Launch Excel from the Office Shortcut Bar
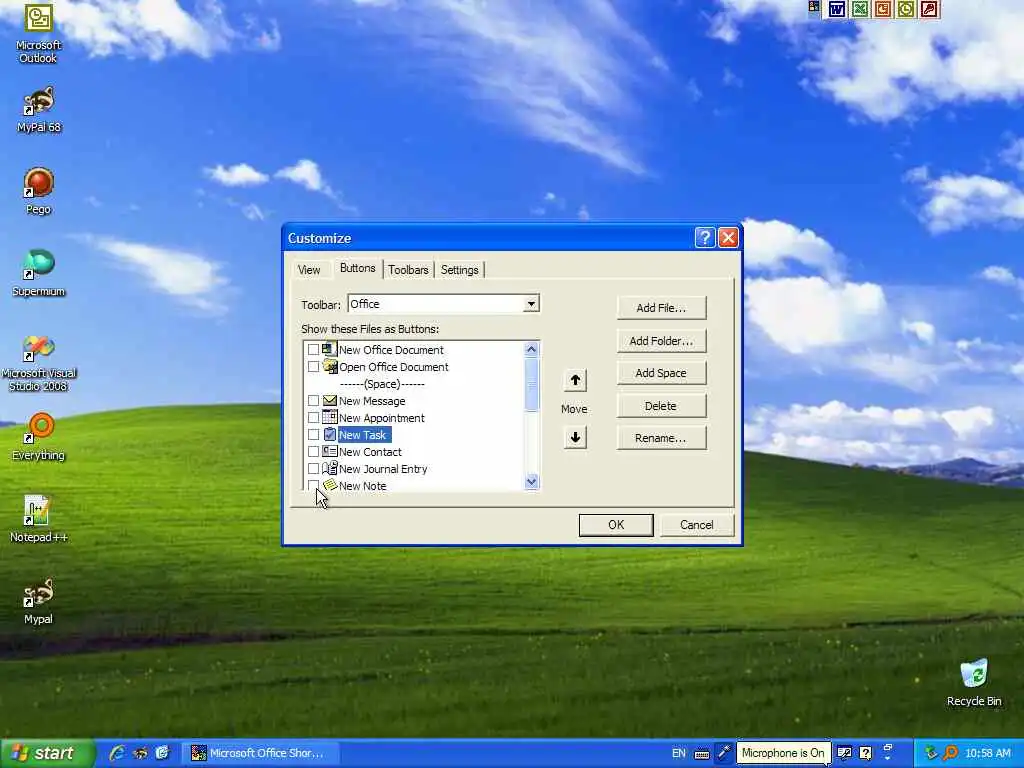This screenshot has height=768, width=1024. 859,8
